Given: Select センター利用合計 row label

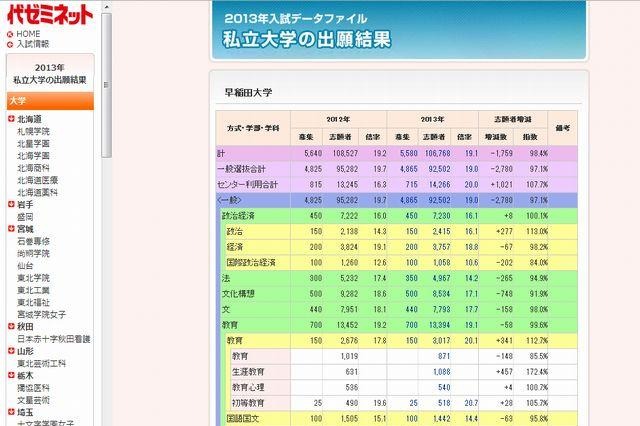Looking at the screenshot, I should coord(247,184).
